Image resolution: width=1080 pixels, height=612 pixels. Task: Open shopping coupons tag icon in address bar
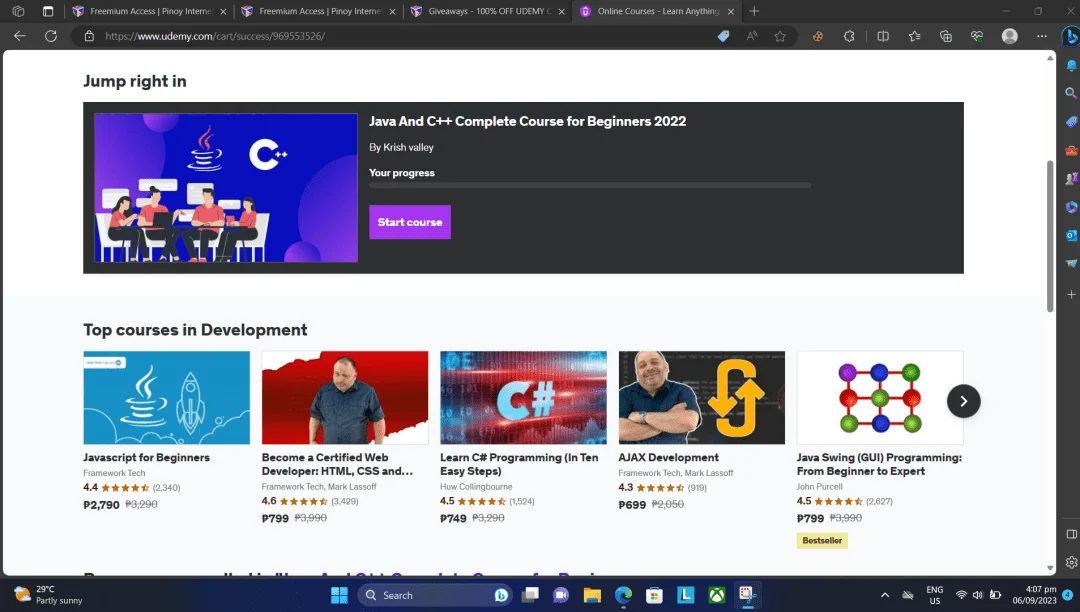(723, 36)
